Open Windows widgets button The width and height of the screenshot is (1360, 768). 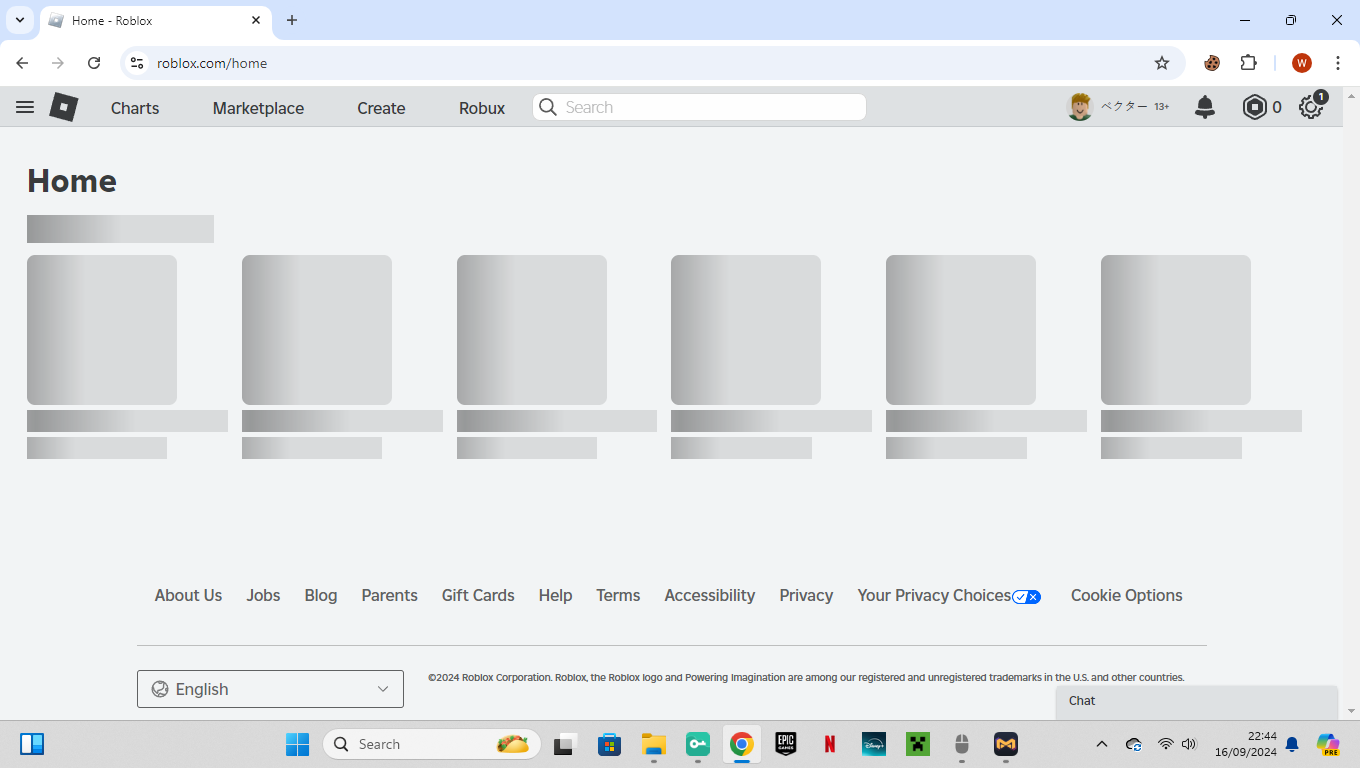point(32,744)
